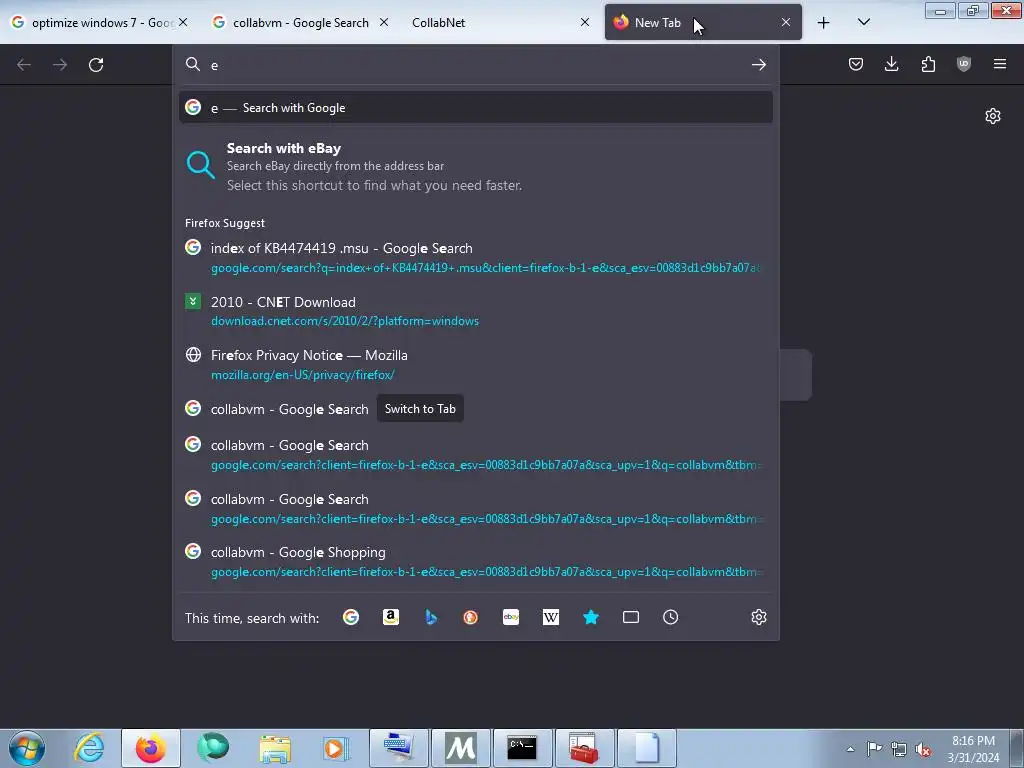The width and height of the screenshot is (1024, 768).
Task: Open the Firefox application menu
Action: click(x=1000, y=64)
